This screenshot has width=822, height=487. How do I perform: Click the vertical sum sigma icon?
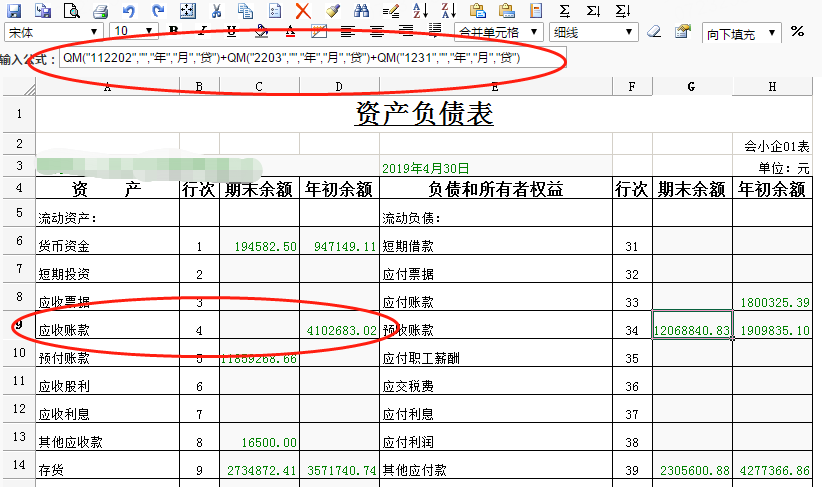[x=593, y=10]
